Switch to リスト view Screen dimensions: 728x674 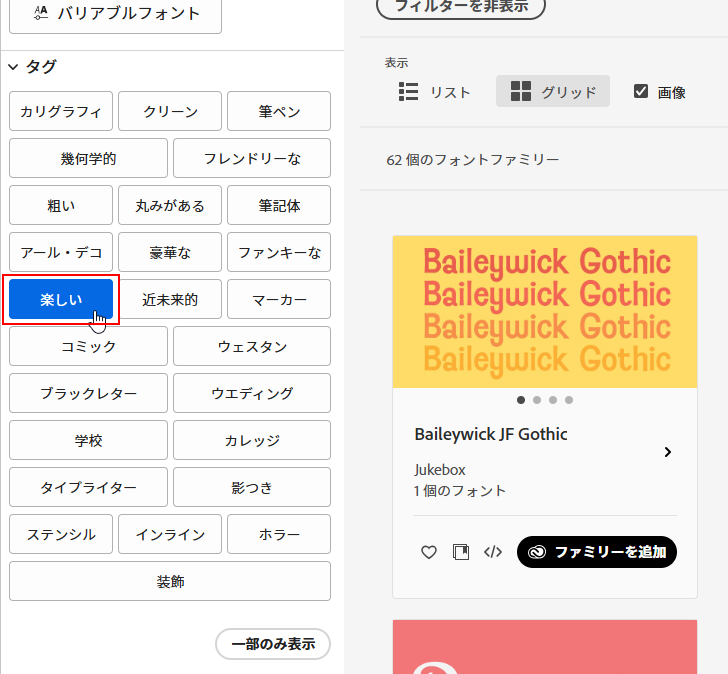coord(434,91)
